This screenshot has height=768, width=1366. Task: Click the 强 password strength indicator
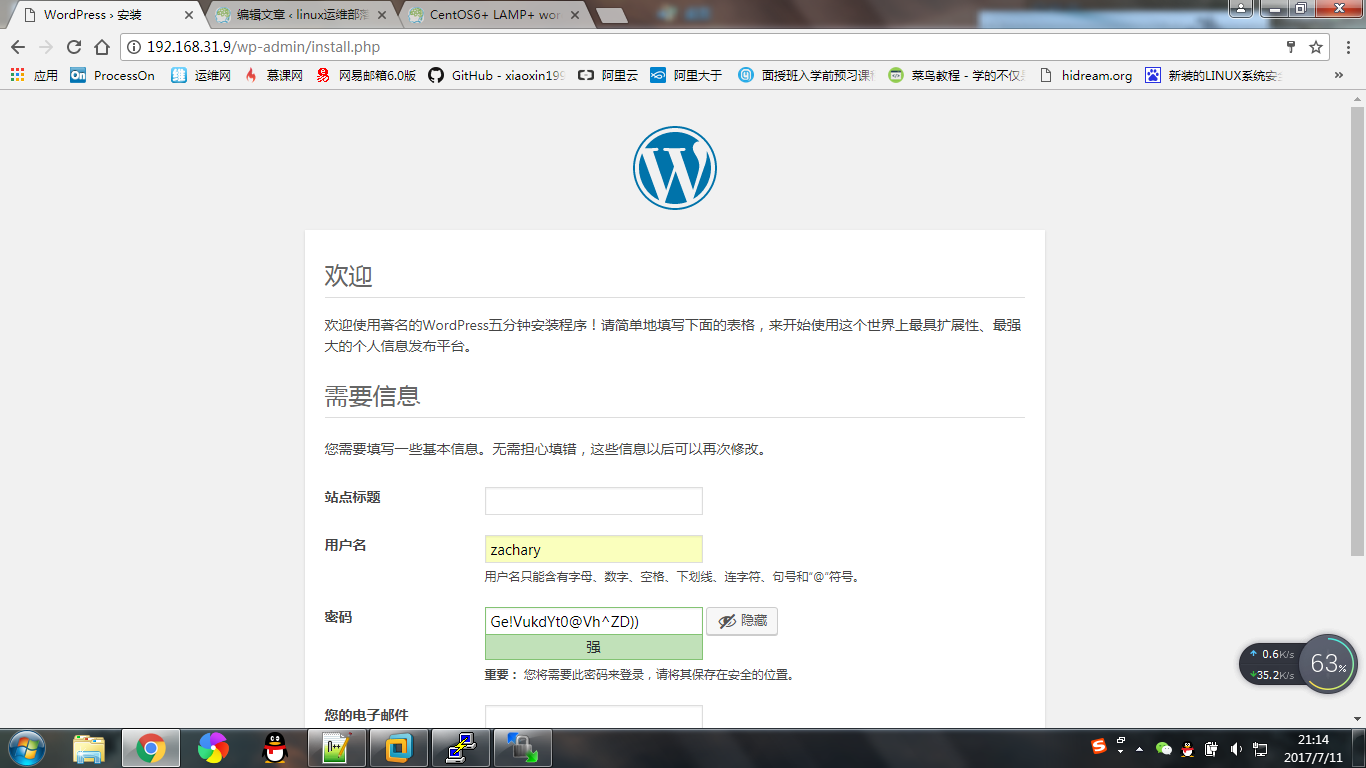click(594, 647)
